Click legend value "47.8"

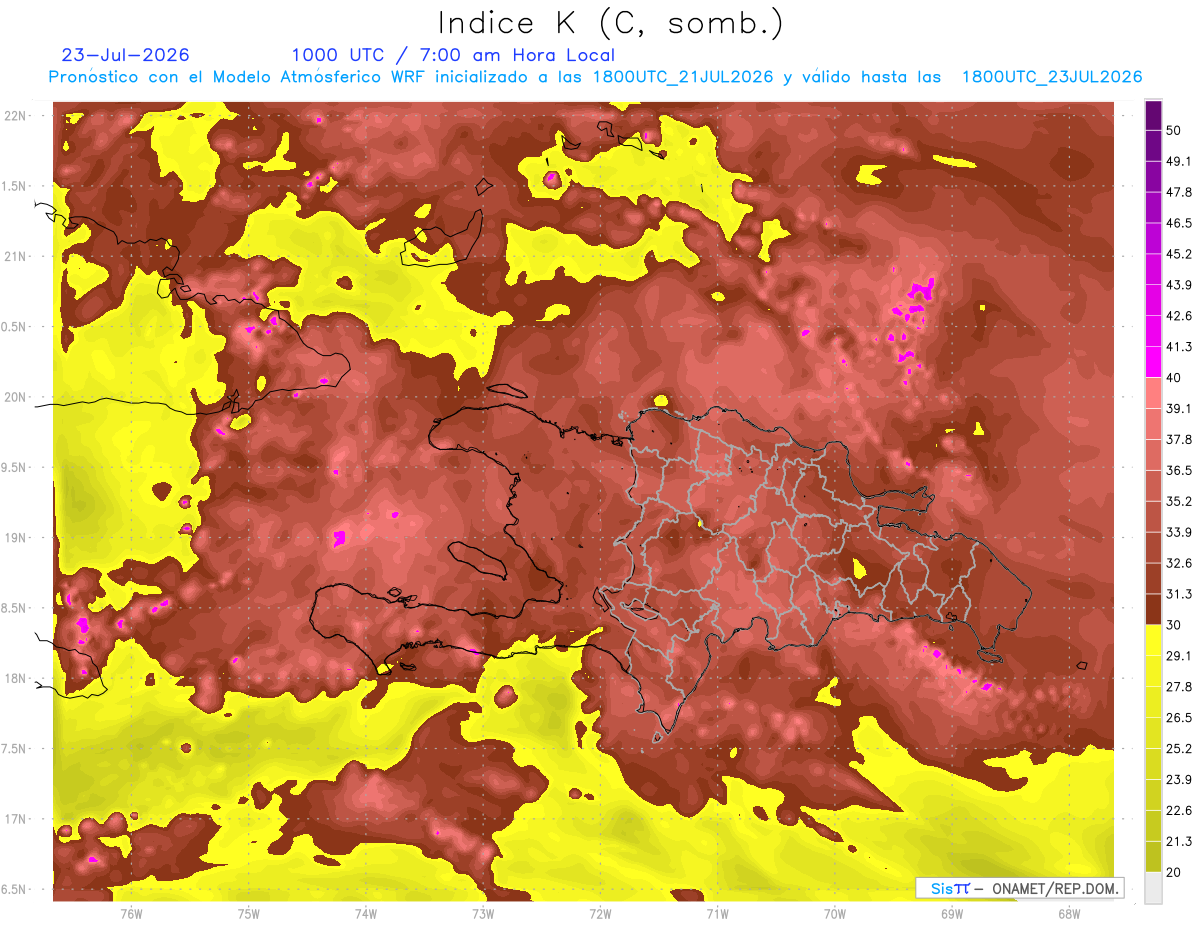tap(1179, 192)
